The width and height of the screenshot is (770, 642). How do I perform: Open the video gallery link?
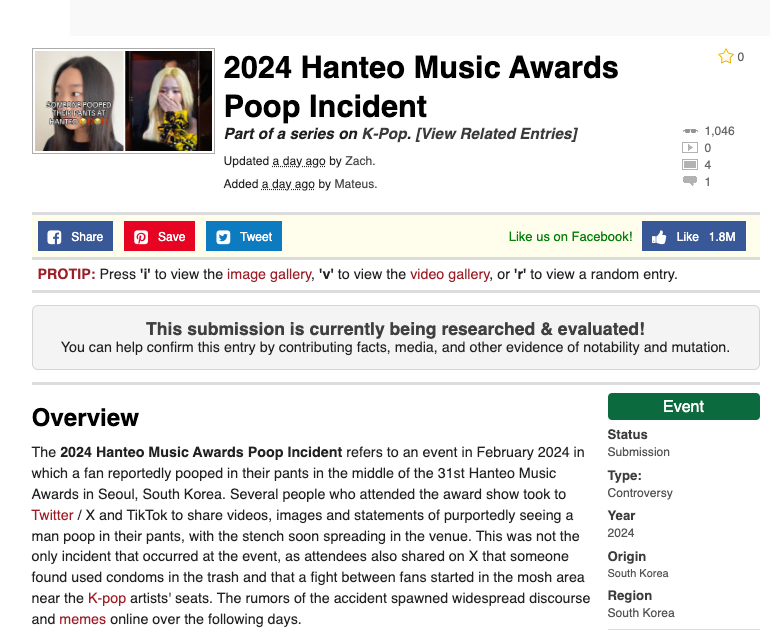coord(450,274)
